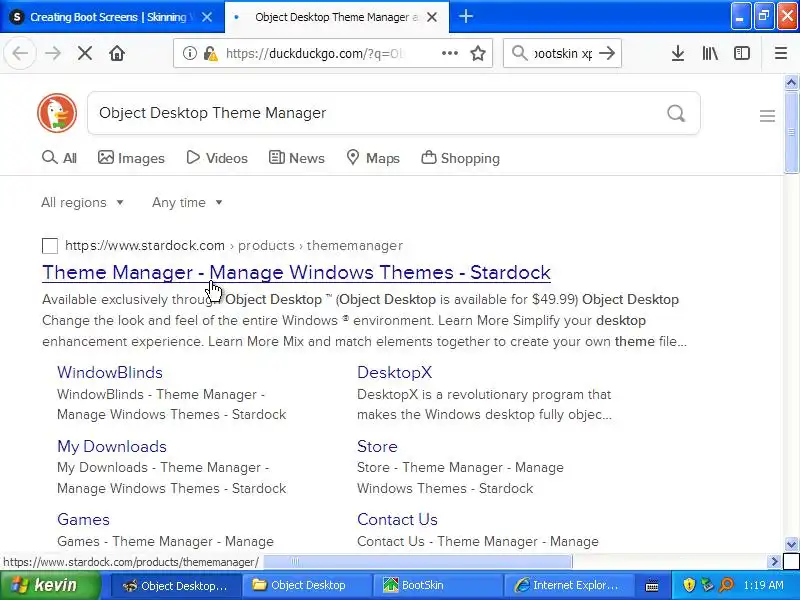Expand the All regions dropdown
800x600 pixels.
pyautogui.click(x=82, y=203)
